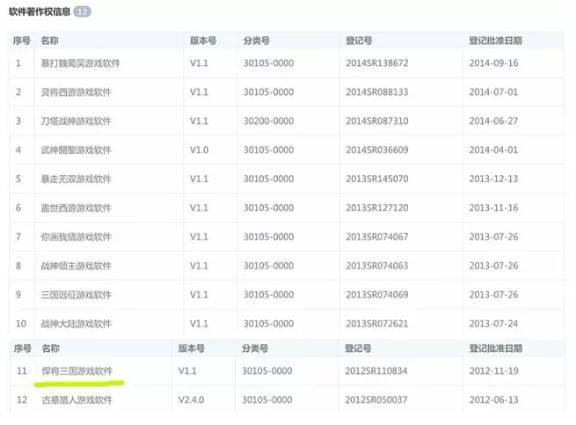Select the date 2012-06-13 cell
576x425 pixels.
coord(494,400)
